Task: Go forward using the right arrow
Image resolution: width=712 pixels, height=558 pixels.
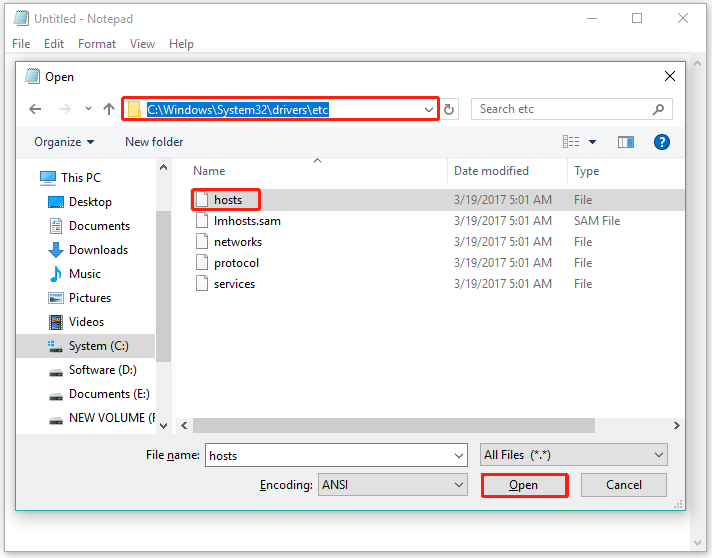Action: [64, 109]
